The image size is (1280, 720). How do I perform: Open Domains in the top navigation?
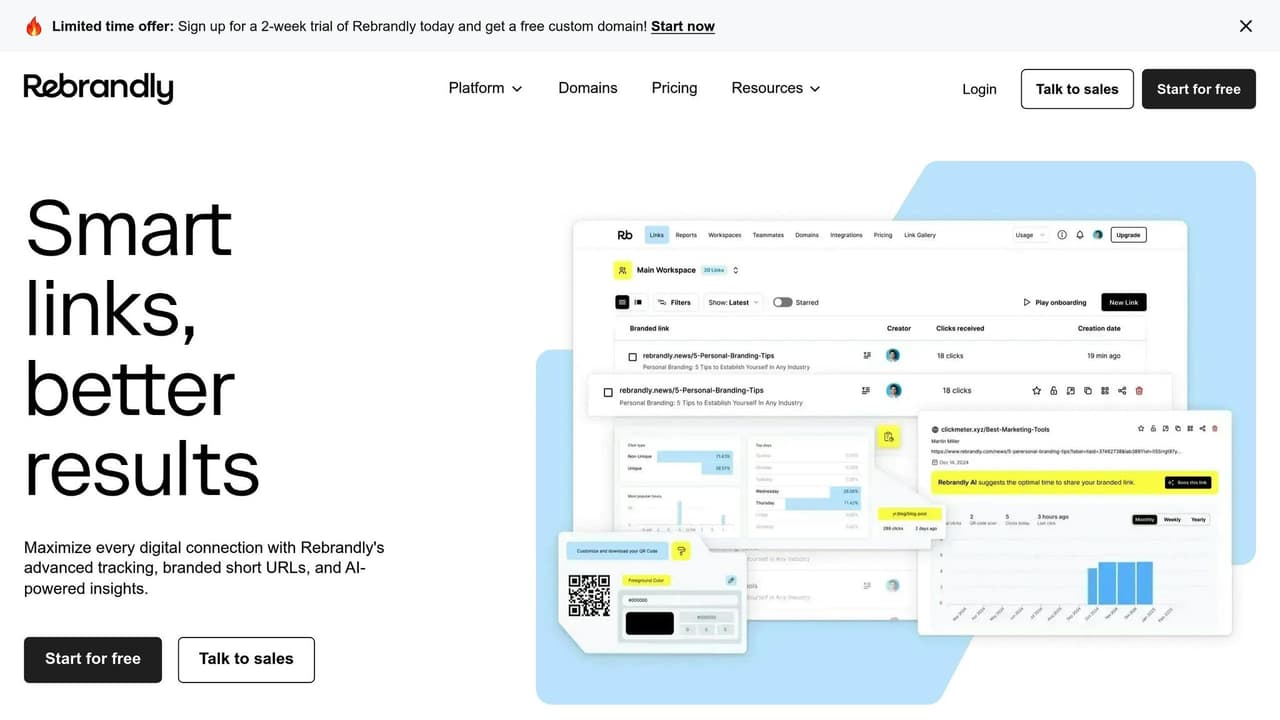click(587, 88)
